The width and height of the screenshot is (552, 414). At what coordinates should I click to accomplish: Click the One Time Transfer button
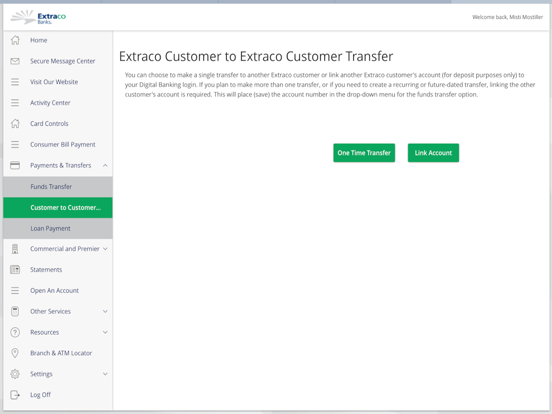pos(364,153)
